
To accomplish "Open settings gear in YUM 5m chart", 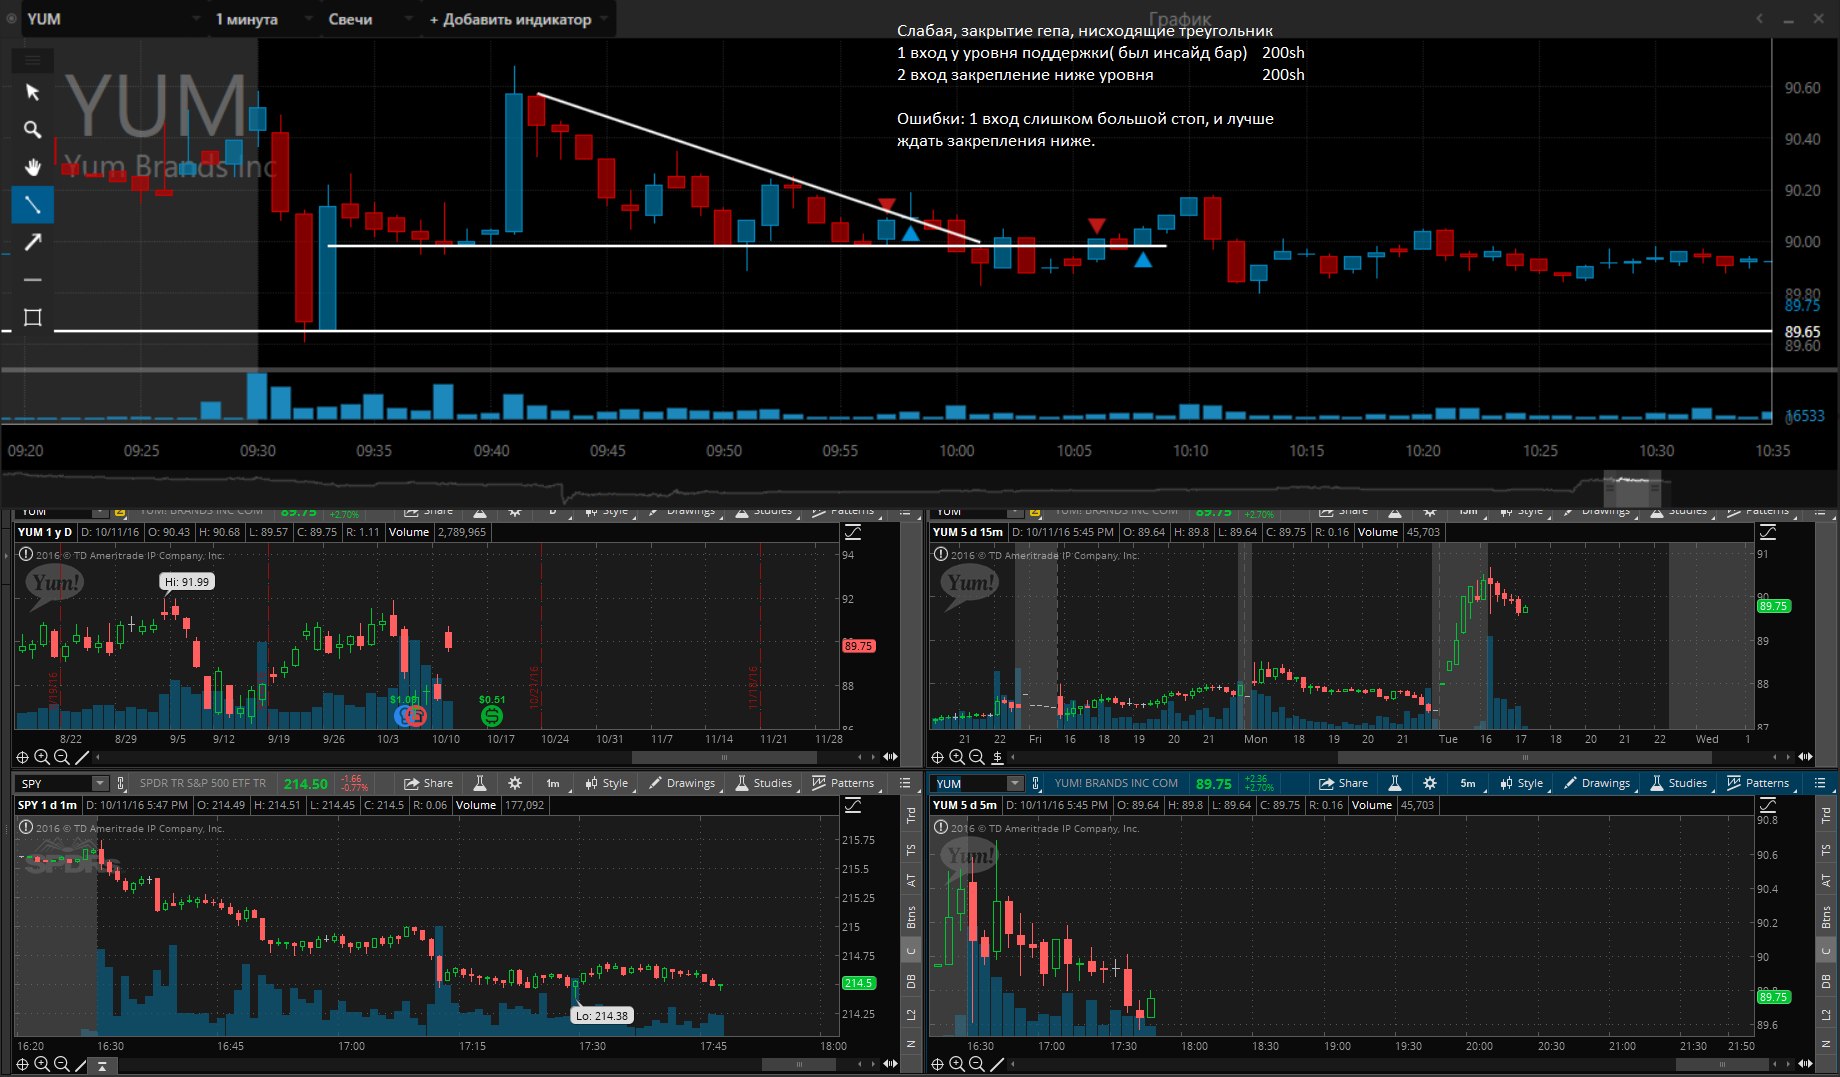I will (1429, 783).
